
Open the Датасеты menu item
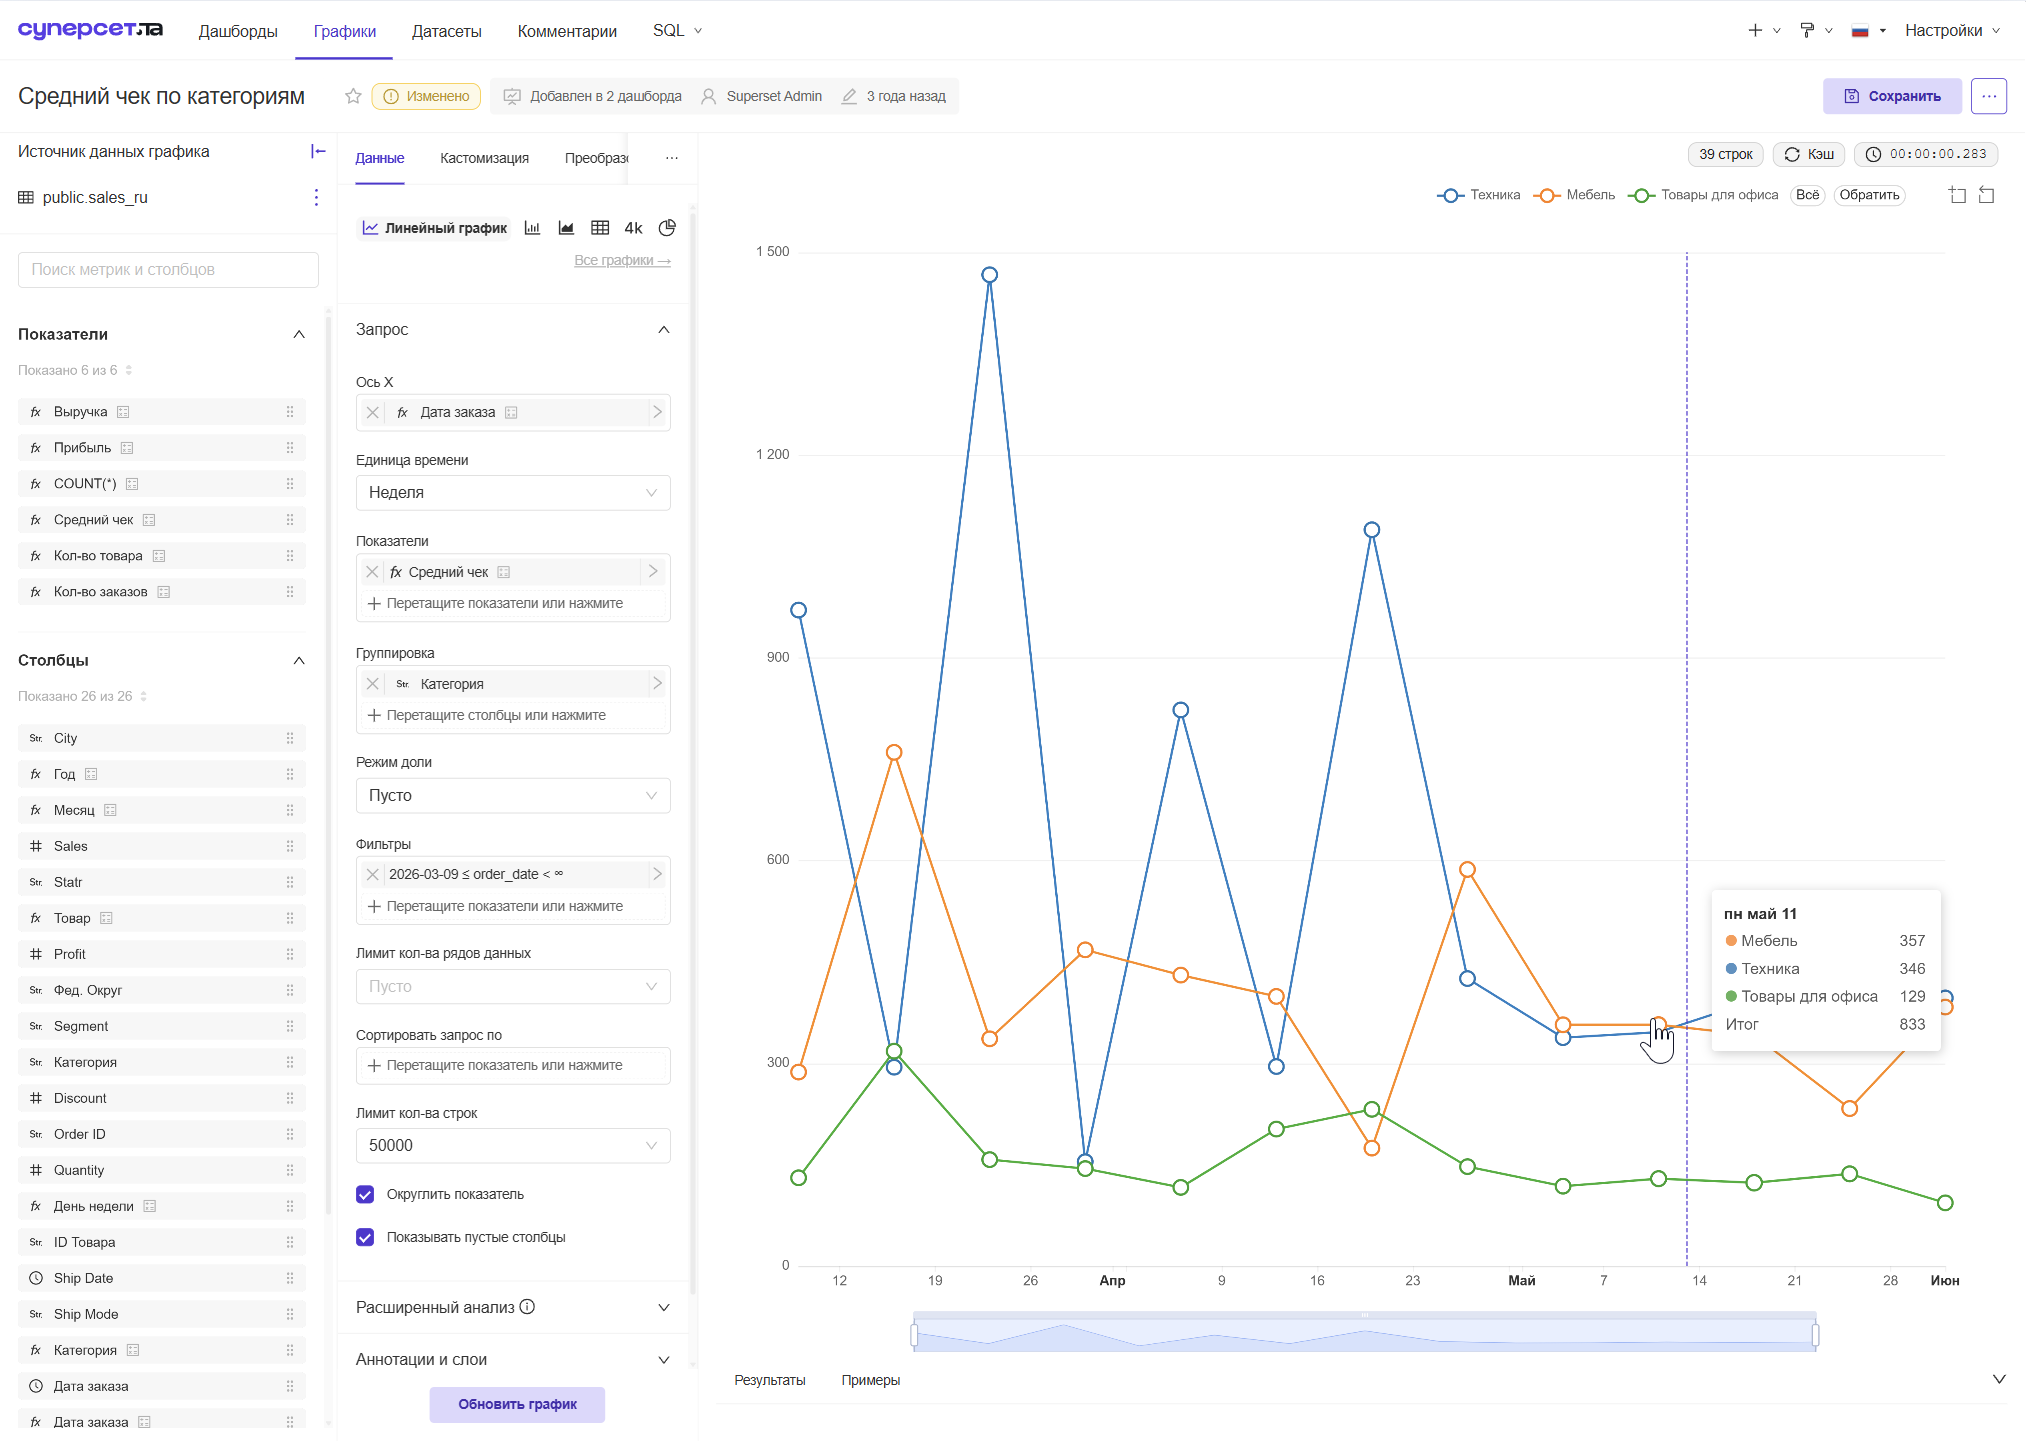tap(446, 31)
